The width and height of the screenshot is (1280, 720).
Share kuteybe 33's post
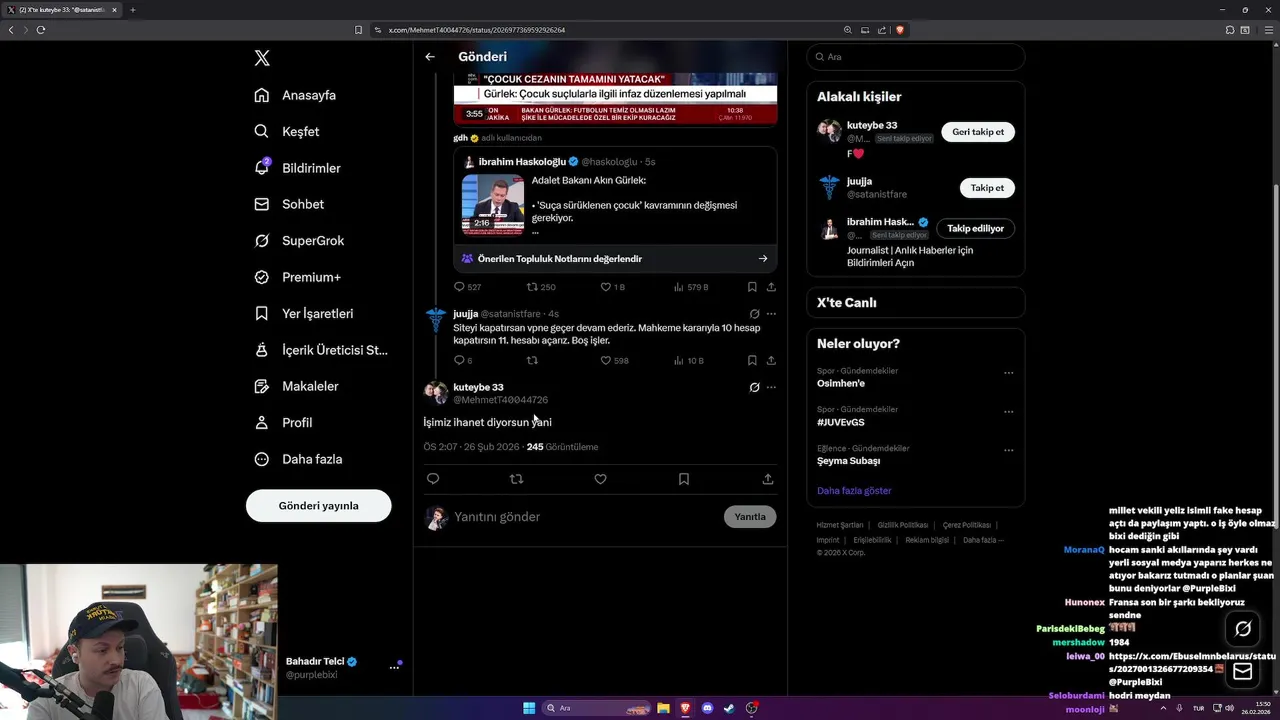click(x=768, y=479)
